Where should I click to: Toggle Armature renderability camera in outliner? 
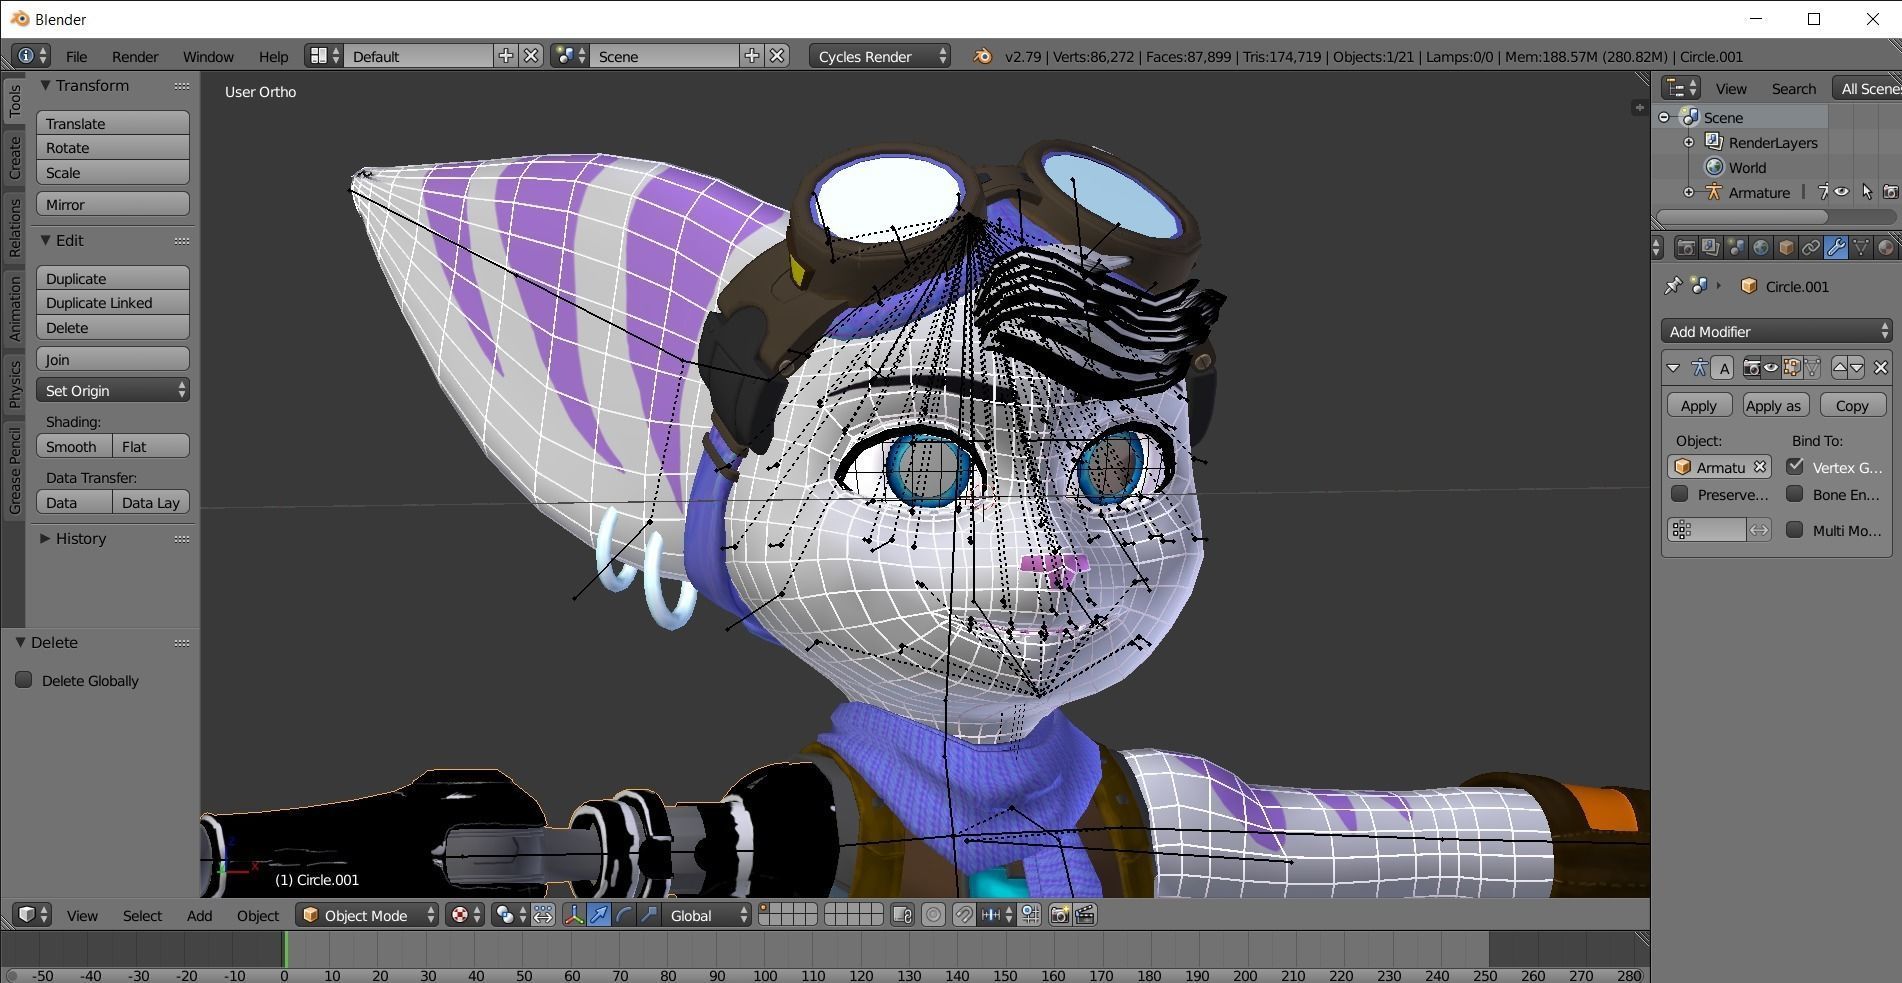pos(1890,192)
